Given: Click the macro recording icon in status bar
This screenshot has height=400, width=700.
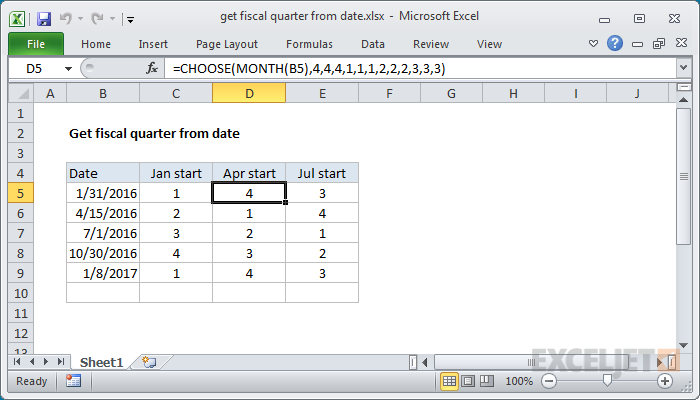Looking at the screenshot, I should point(73,381).
